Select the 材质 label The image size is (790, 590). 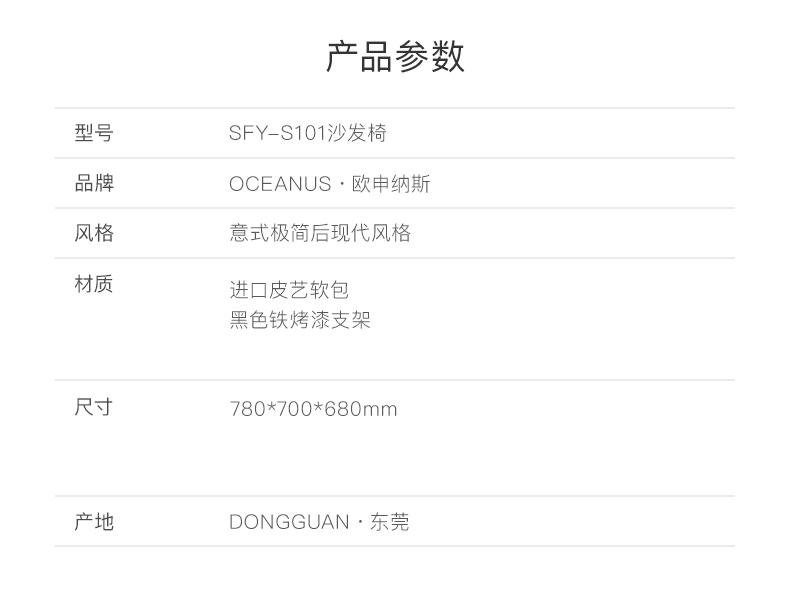tap(94, 284)
